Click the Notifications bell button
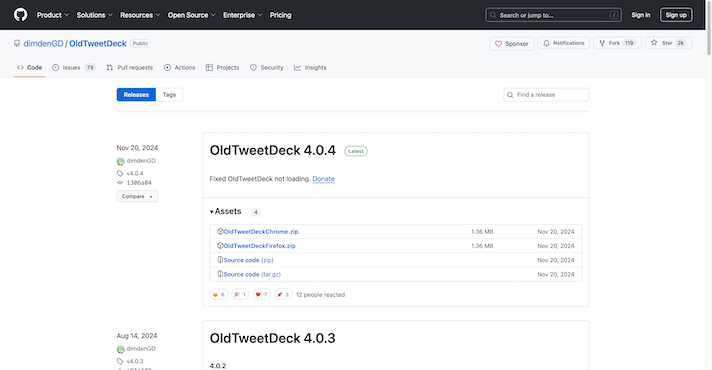Viewport: 712px width, 370px height. [564, 43]
